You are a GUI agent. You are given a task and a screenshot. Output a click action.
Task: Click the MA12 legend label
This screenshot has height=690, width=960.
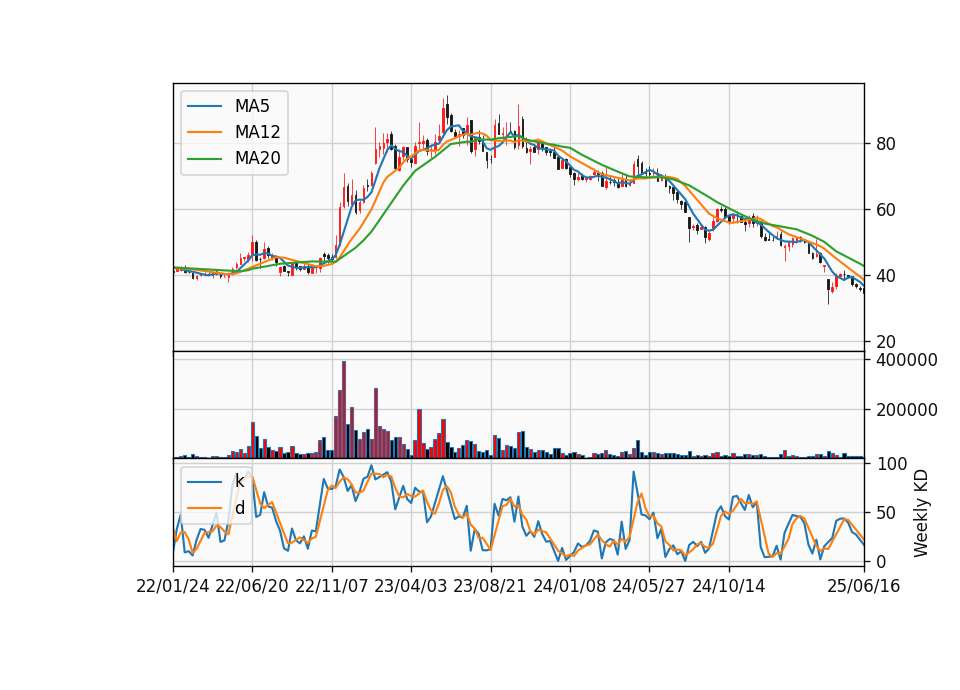pos(257,132)
